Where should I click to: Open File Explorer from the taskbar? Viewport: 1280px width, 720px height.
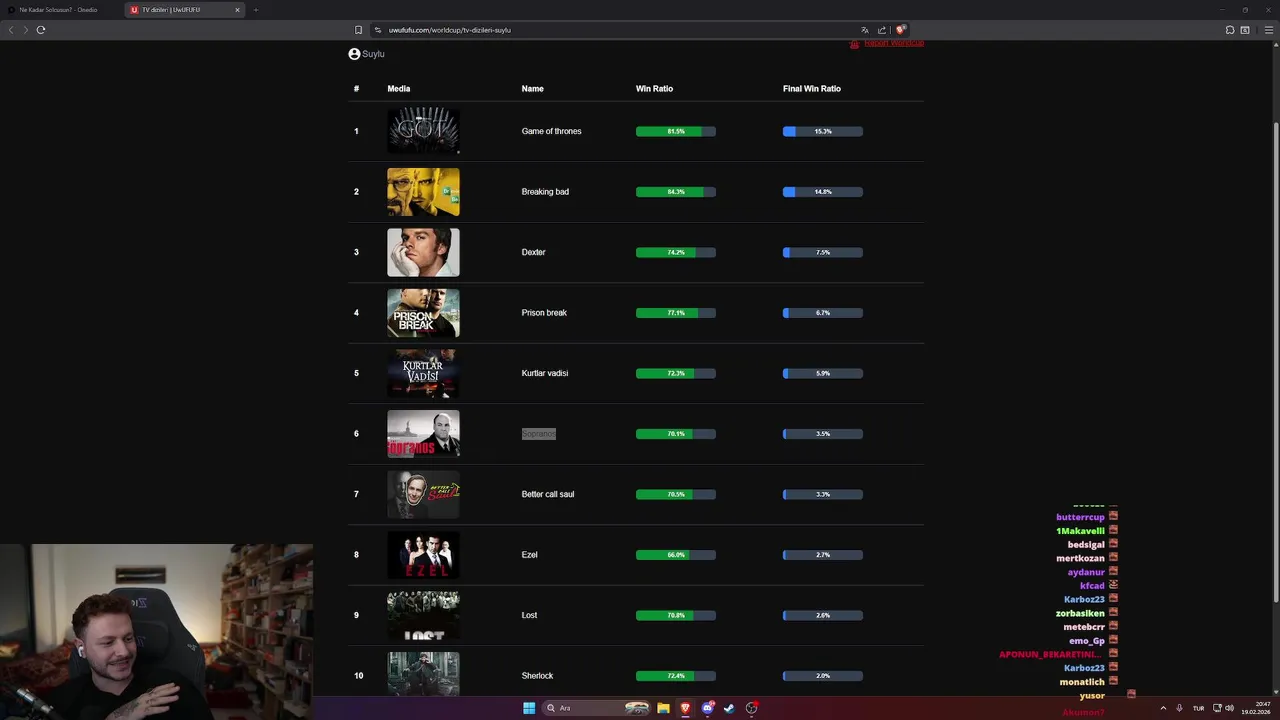pos(663,708)
